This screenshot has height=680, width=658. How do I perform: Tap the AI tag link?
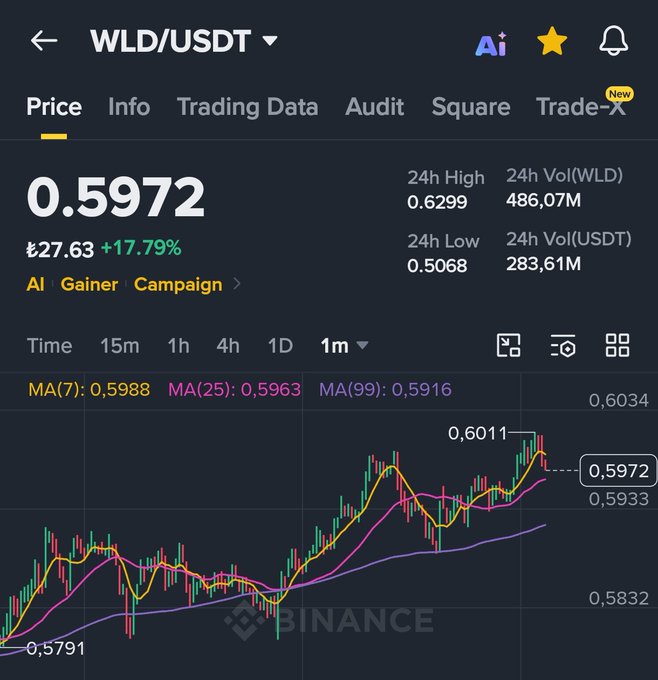pos(36,284)
